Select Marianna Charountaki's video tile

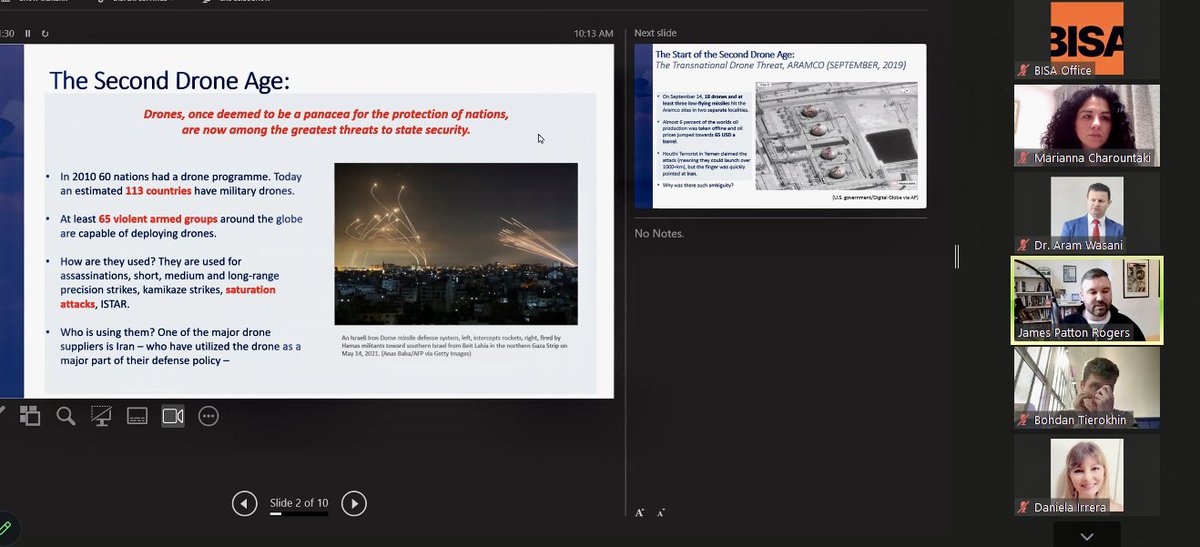1086,125
